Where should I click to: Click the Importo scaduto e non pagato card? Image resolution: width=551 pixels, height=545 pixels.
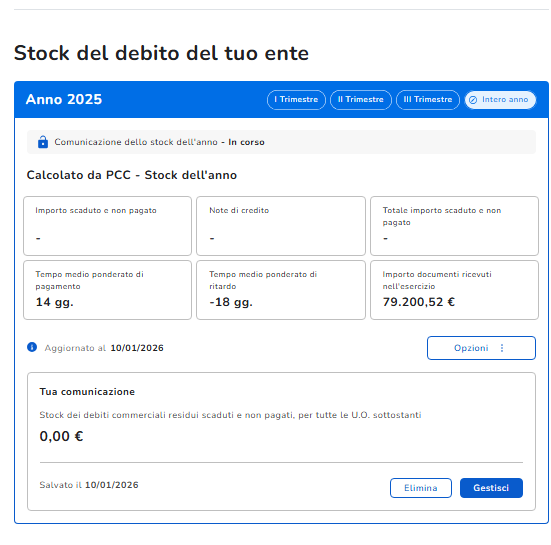point(108,226)
